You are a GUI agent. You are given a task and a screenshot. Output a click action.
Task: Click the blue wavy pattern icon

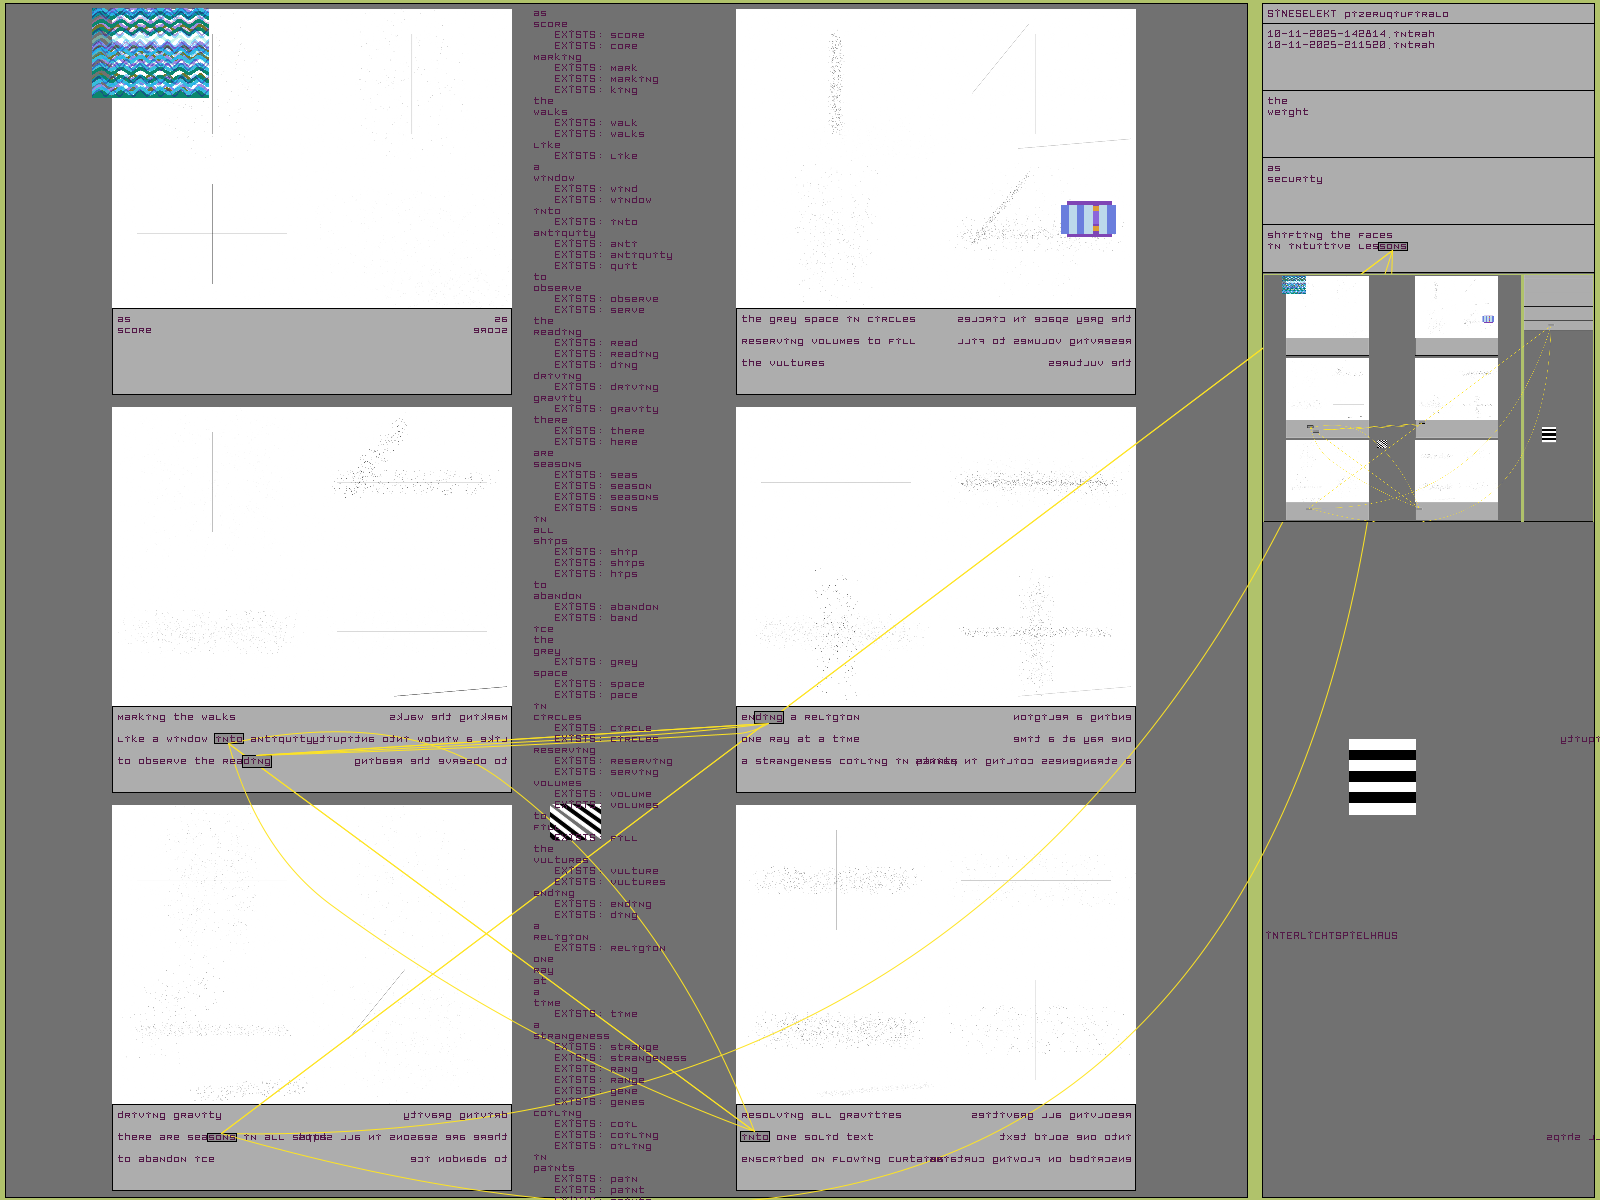150,53
